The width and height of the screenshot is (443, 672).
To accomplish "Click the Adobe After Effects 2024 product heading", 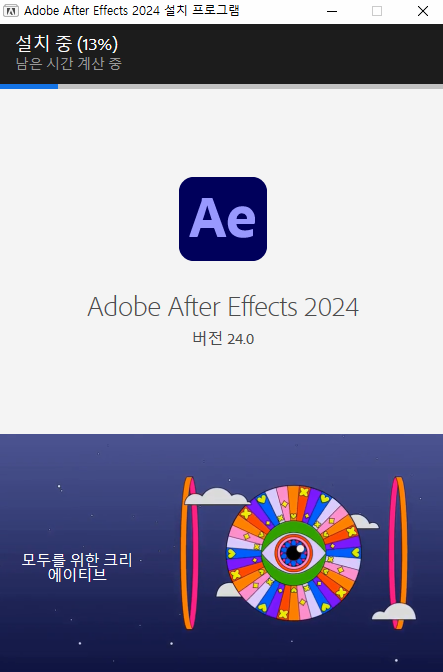I will click(223, 307).
